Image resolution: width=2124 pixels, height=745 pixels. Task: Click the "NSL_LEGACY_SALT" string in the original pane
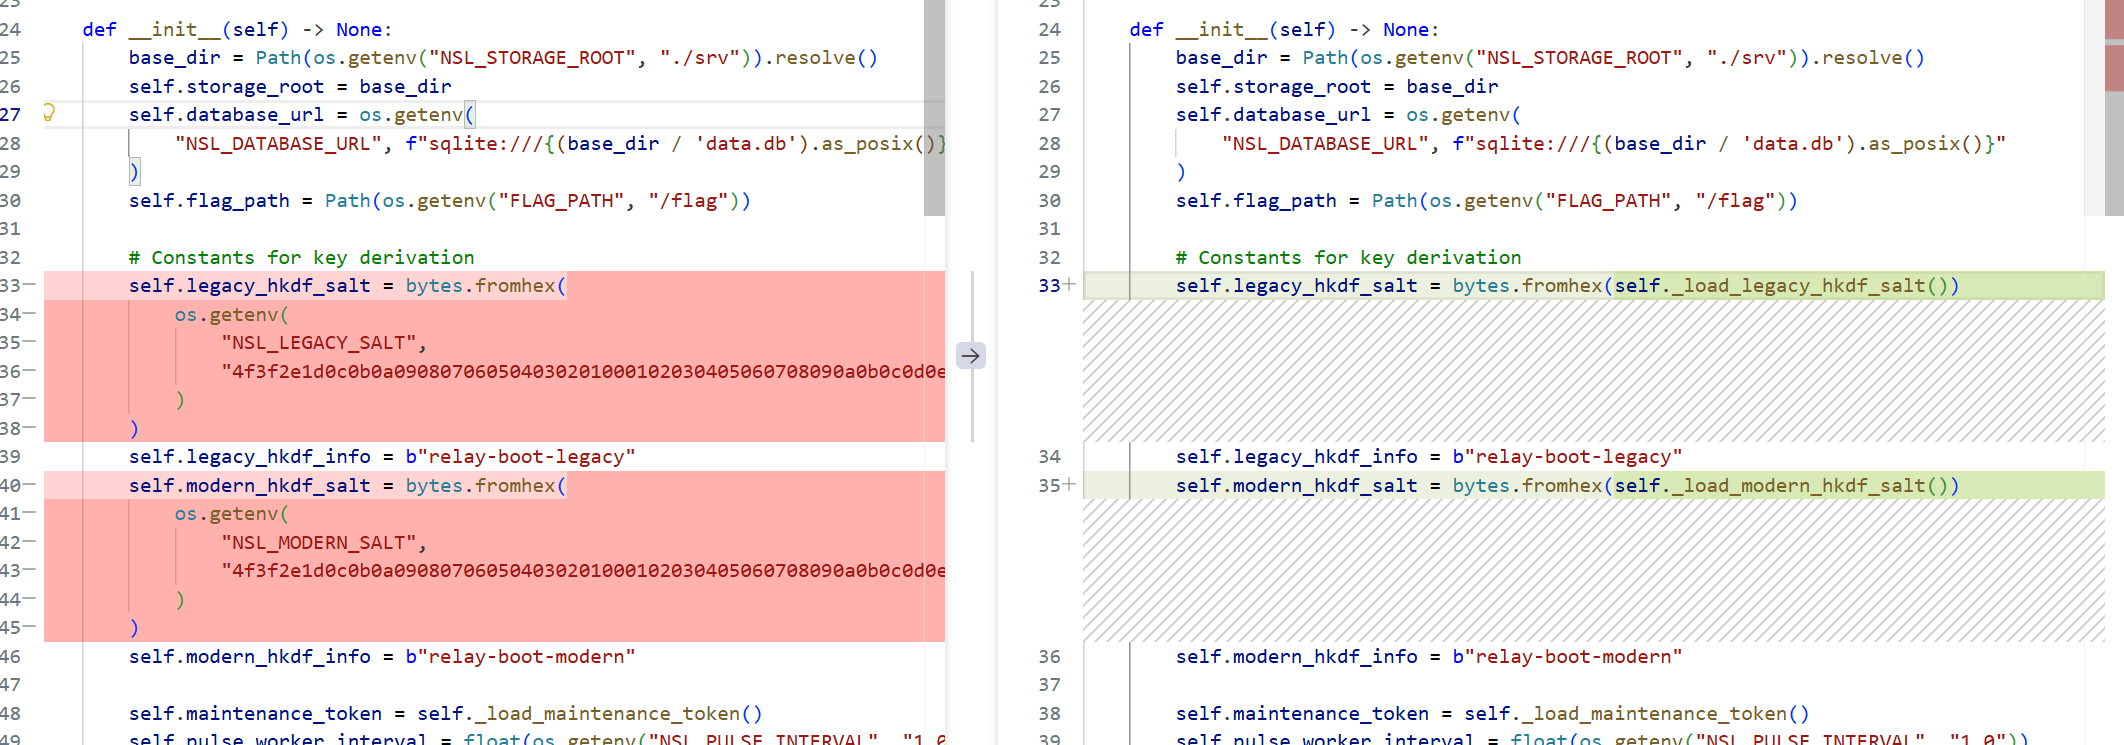click(318, 343)
